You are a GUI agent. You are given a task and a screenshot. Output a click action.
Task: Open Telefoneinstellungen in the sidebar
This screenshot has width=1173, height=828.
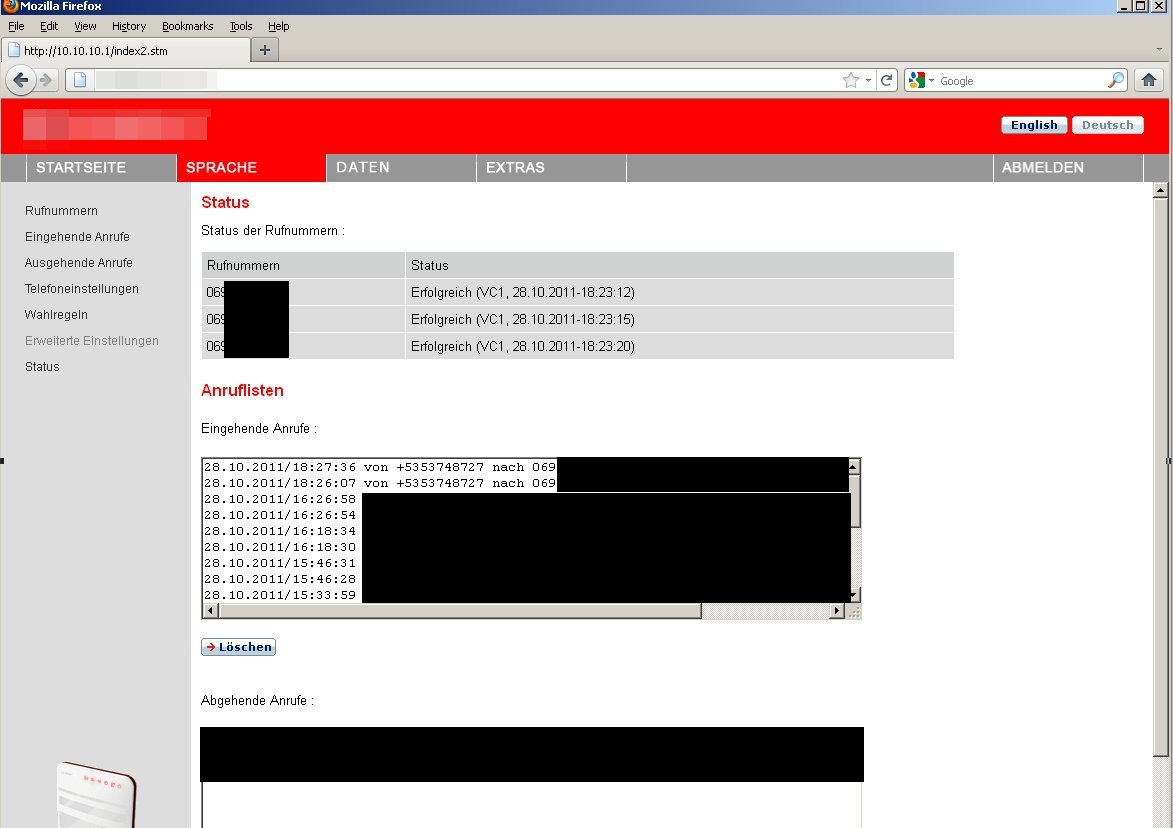coord(82,289)
